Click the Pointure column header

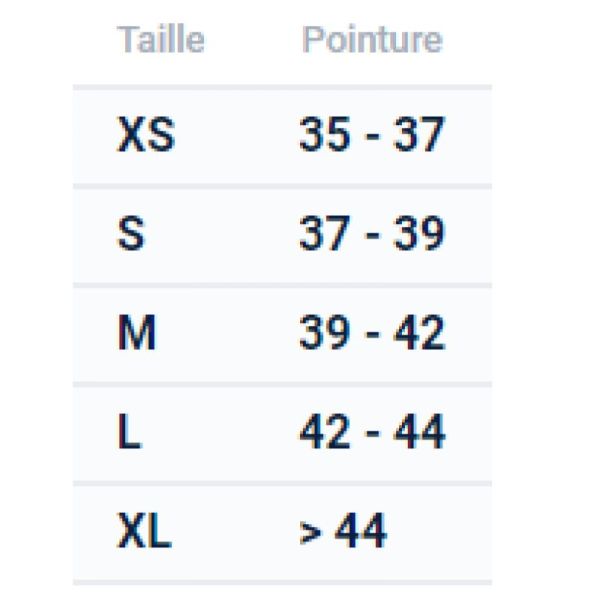372,39
